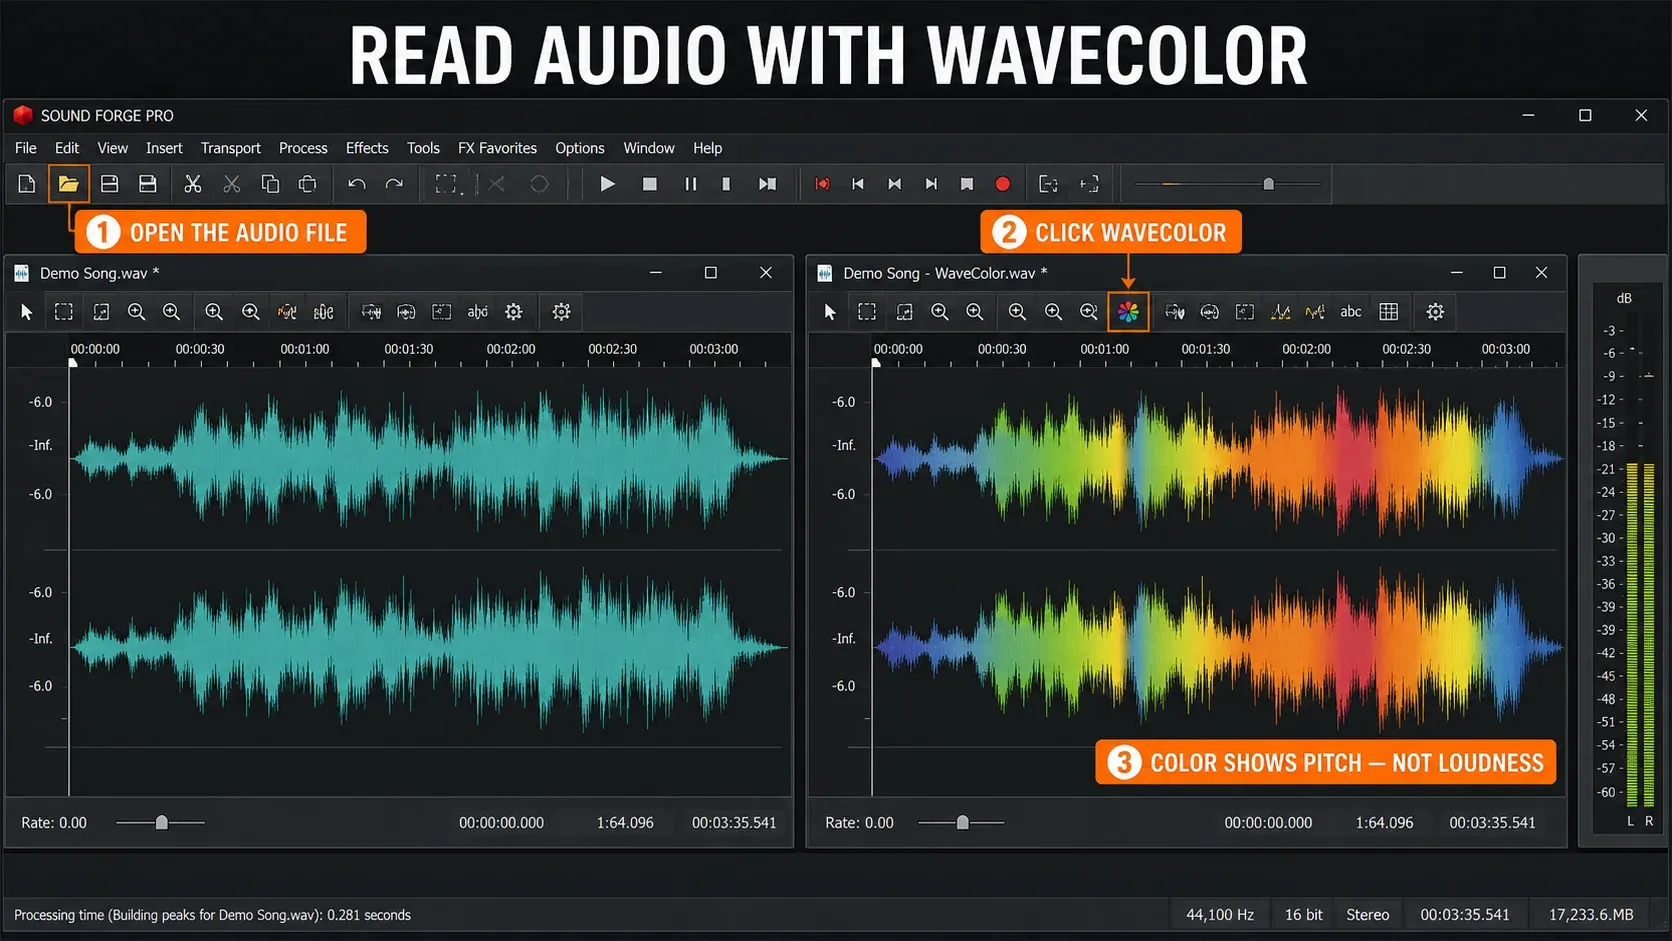The width and height of the screenshot is (1672, 941).
Task: Open the Effects menu
Action: point(367,148)
